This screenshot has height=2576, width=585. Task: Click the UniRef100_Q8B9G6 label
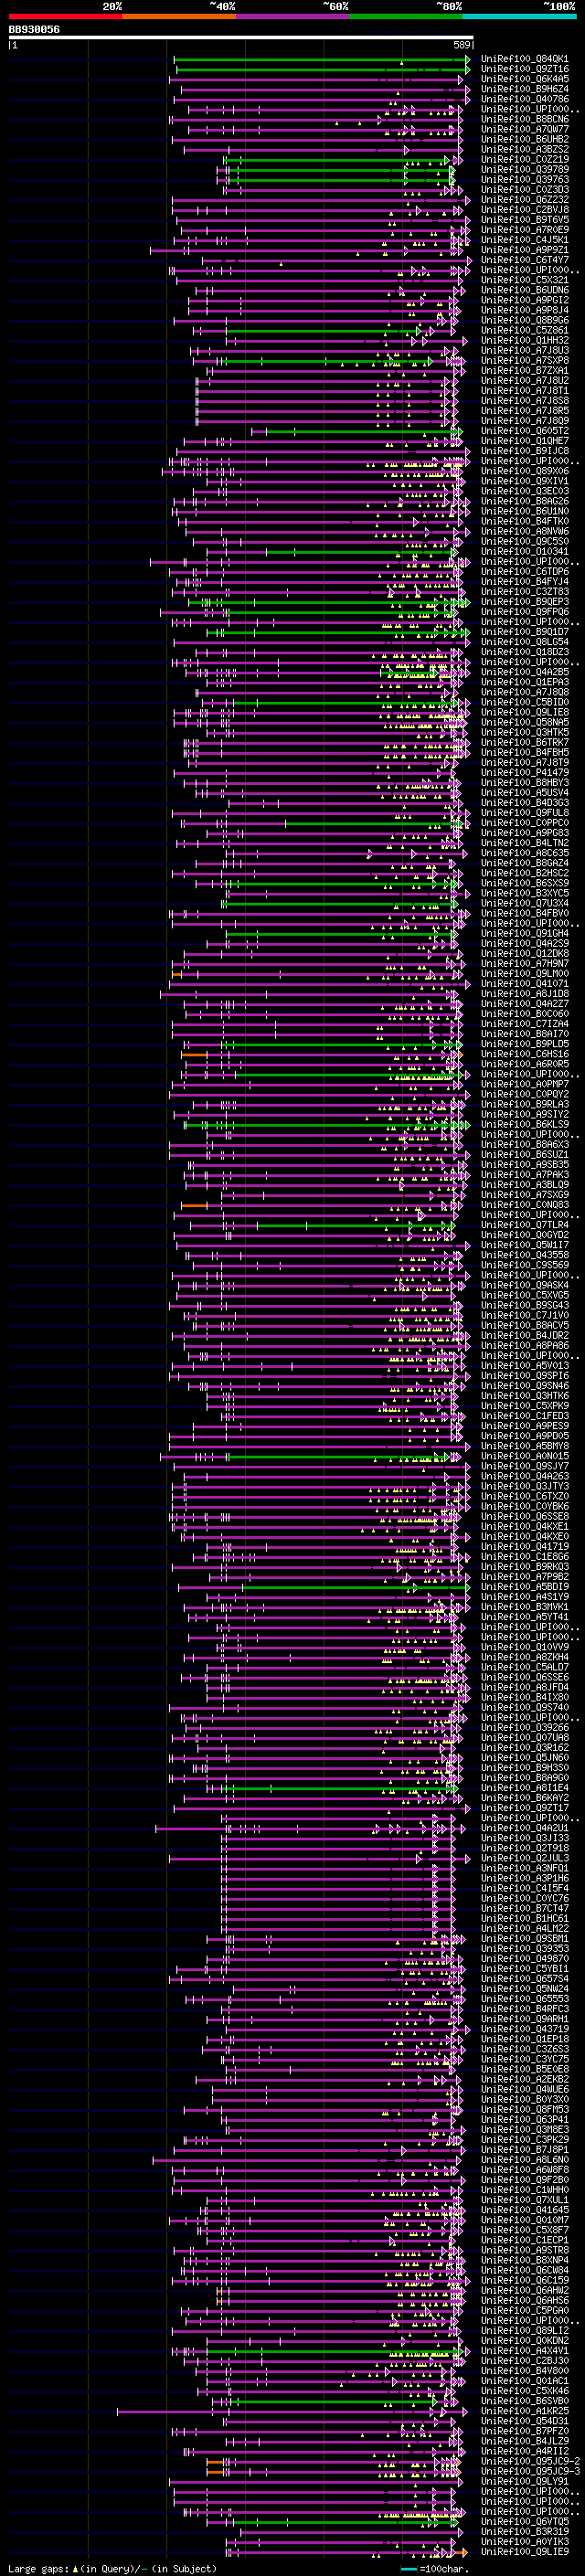(525, 320)
